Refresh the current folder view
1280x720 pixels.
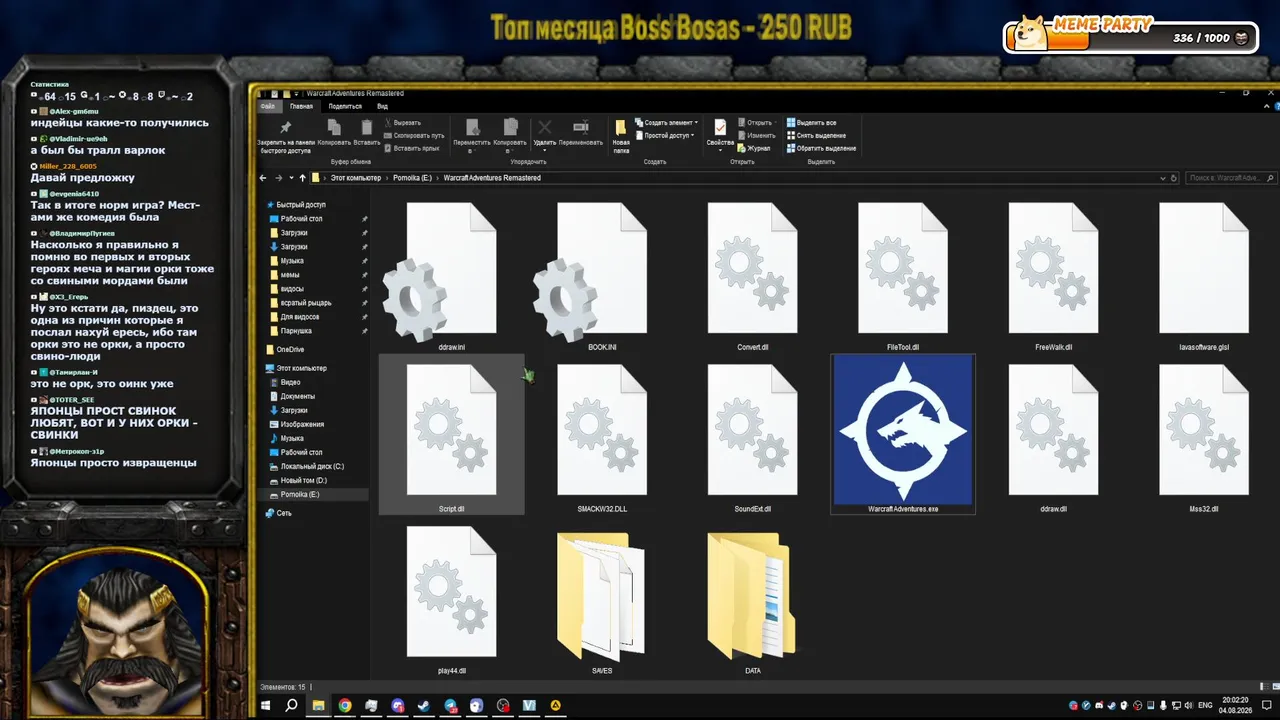pos(1174,178)
